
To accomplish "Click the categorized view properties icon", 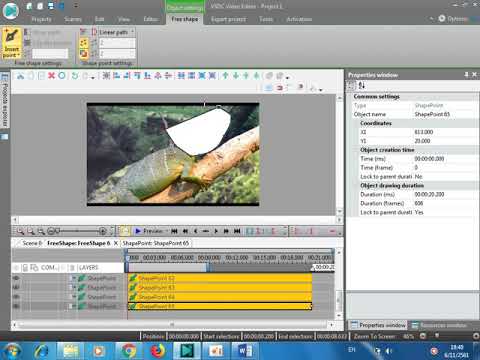I will point(351,86).
